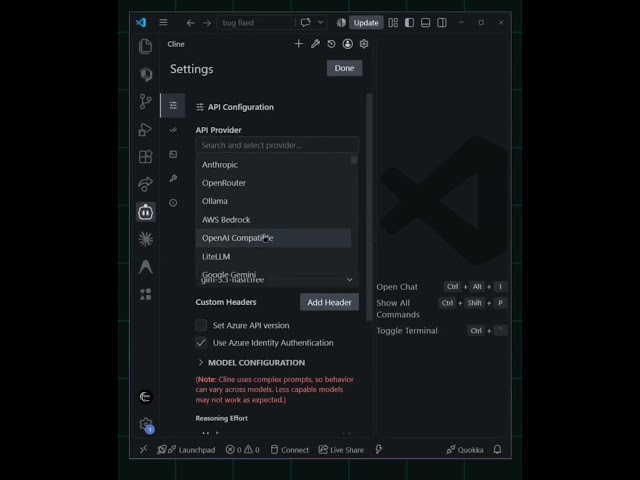Image resolution: width=640 pixels, height=480 pixels.
Task: Open Cline history clock icon
Action: [331, 44]
